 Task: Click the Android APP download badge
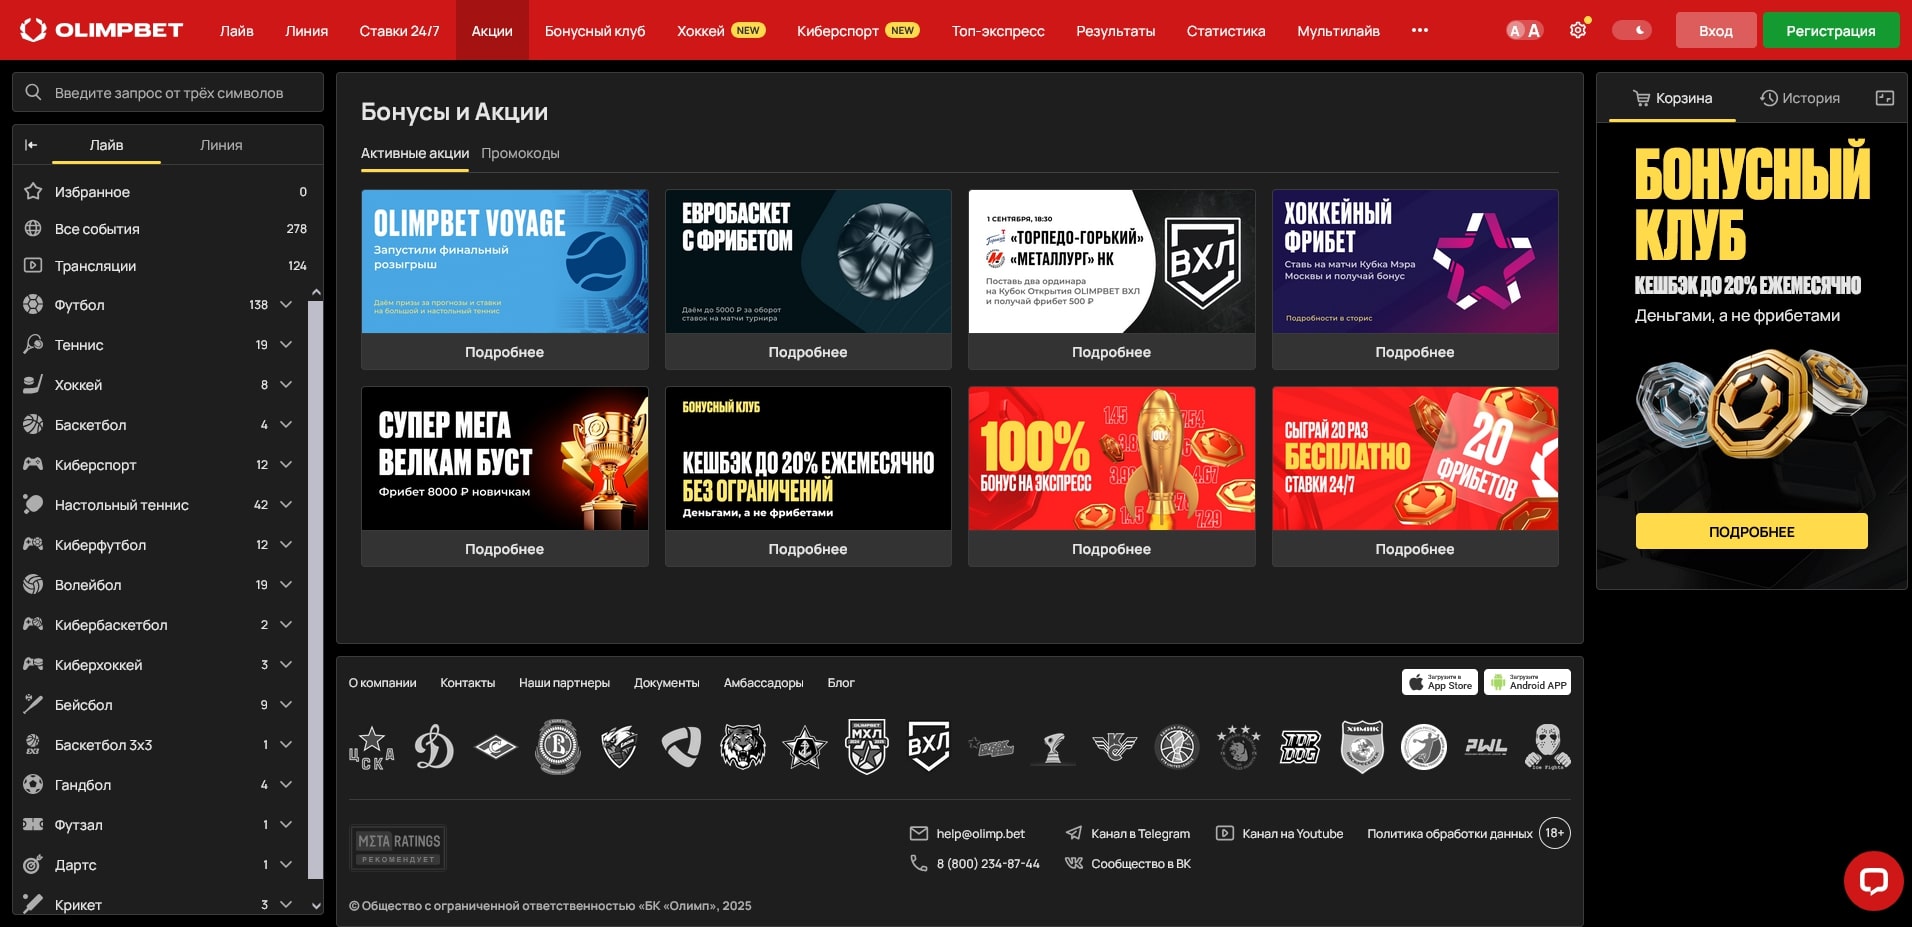(x=1527, y=682)
